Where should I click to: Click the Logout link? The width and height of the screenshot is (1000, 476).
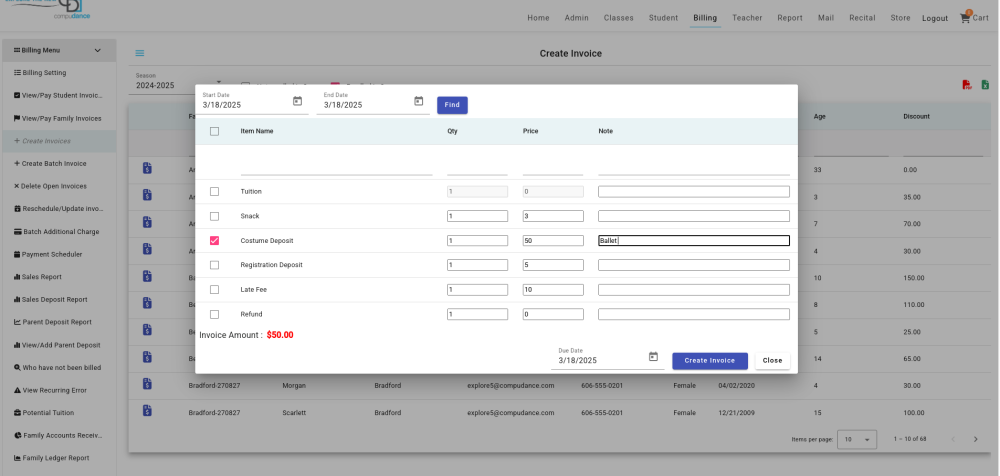click(x=935, y=19)
